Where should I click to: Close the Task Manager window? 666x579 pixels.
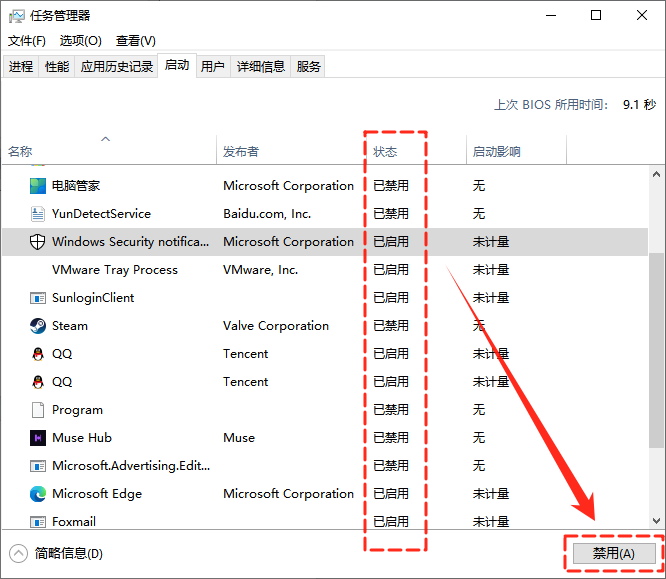pyautogui.click(x=642, y=16)
